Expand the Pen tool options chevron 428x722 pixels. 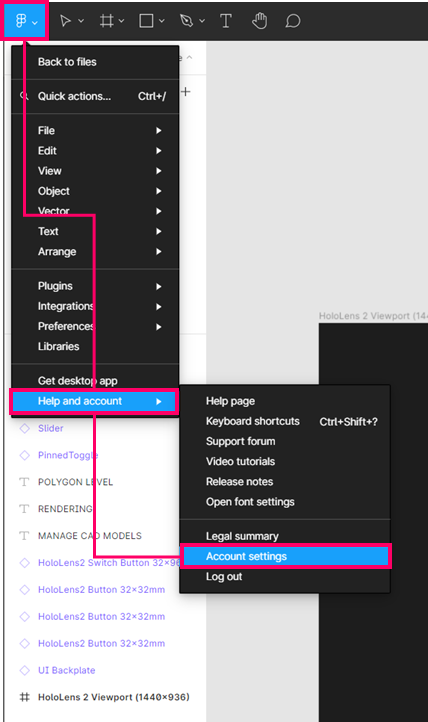tap(202, 21)
